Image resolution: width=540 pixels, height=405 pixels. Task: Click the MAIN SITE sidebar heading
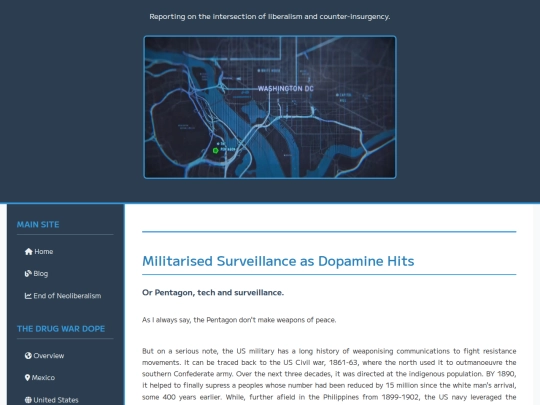click(38, 225)
